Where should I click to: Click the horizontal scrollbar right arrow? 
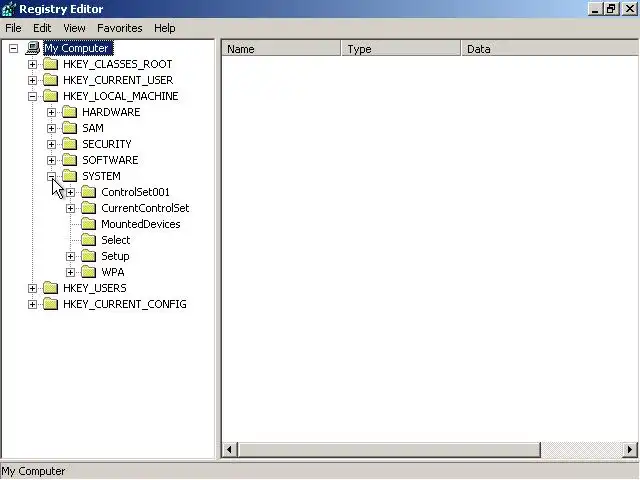630,450
